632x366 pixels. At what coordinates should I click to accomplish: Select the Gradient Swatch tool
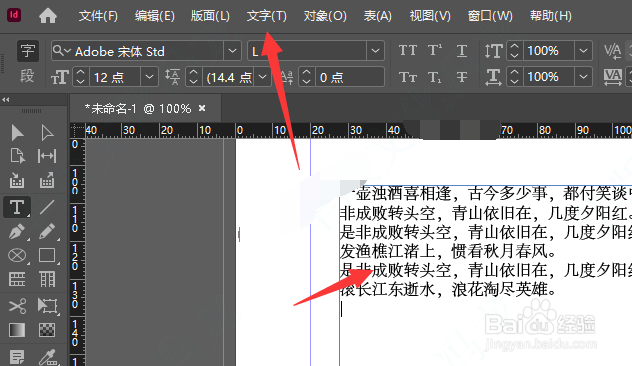17,330
